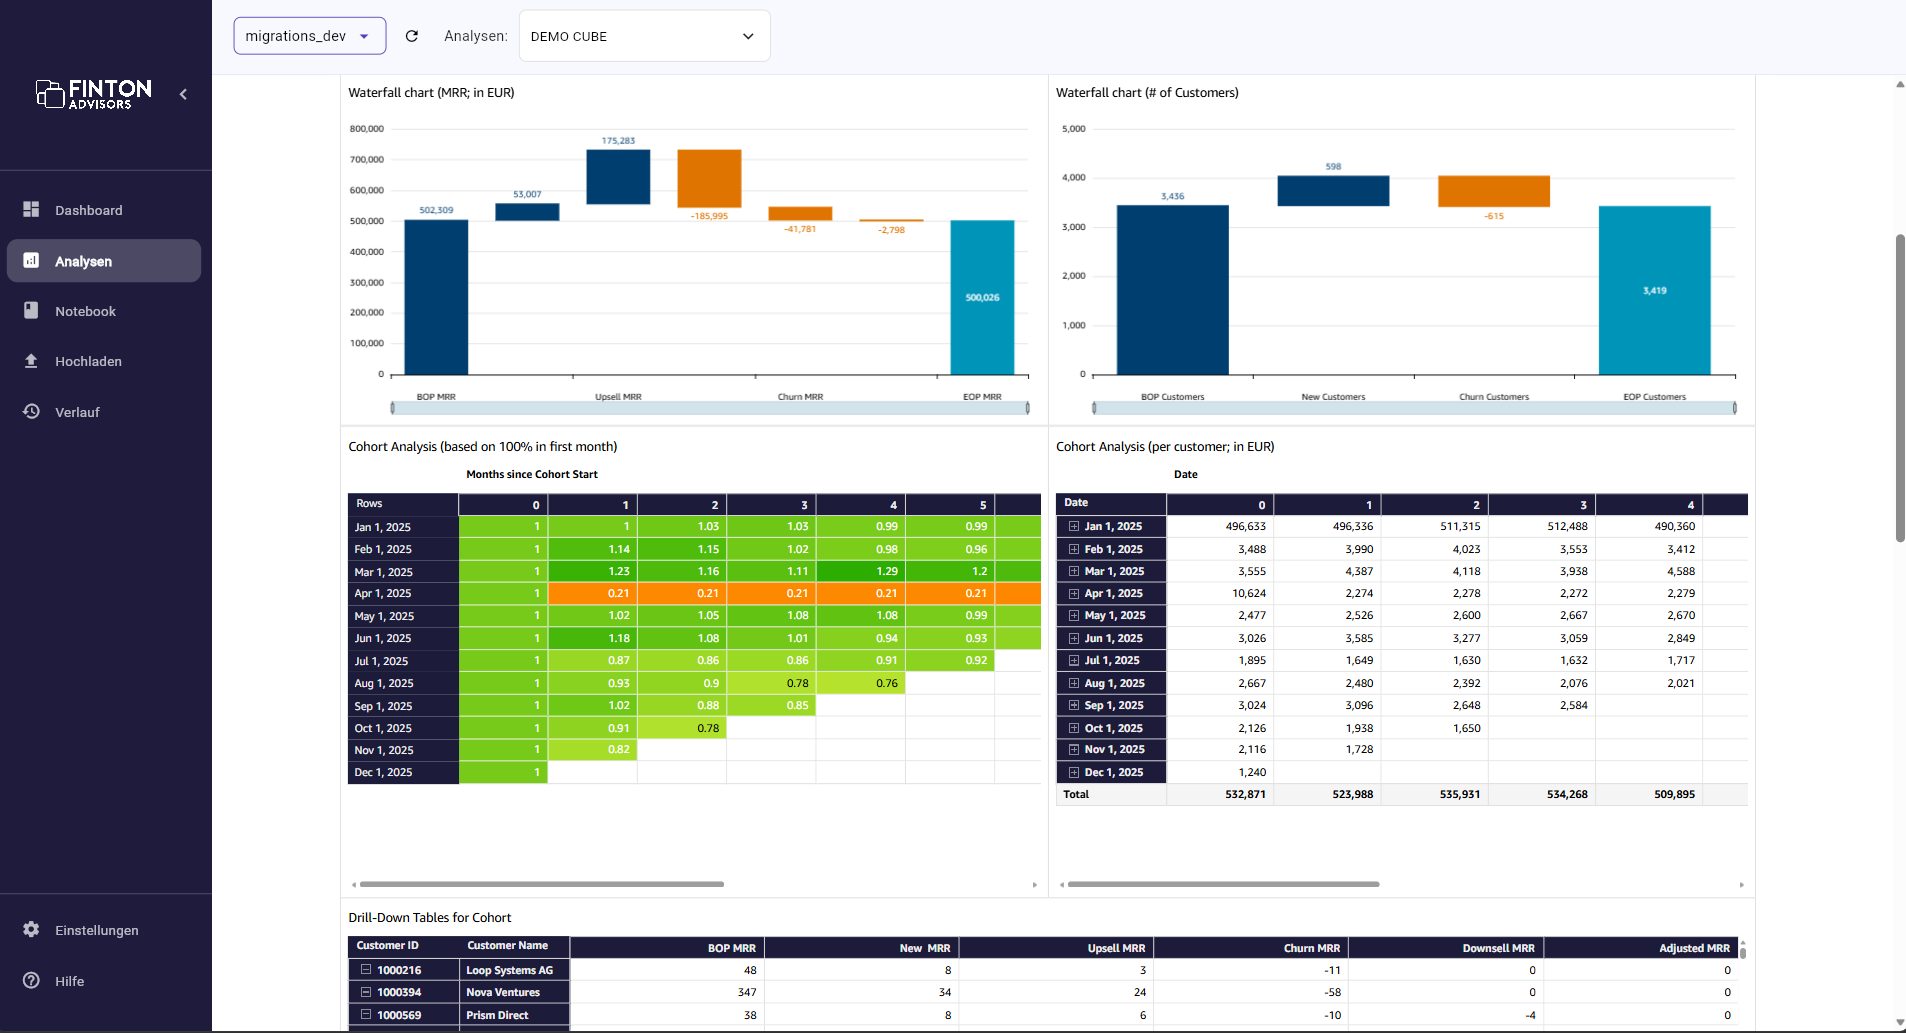Expand the Nov 1, 2025 cohort row

coord(1074,749)
